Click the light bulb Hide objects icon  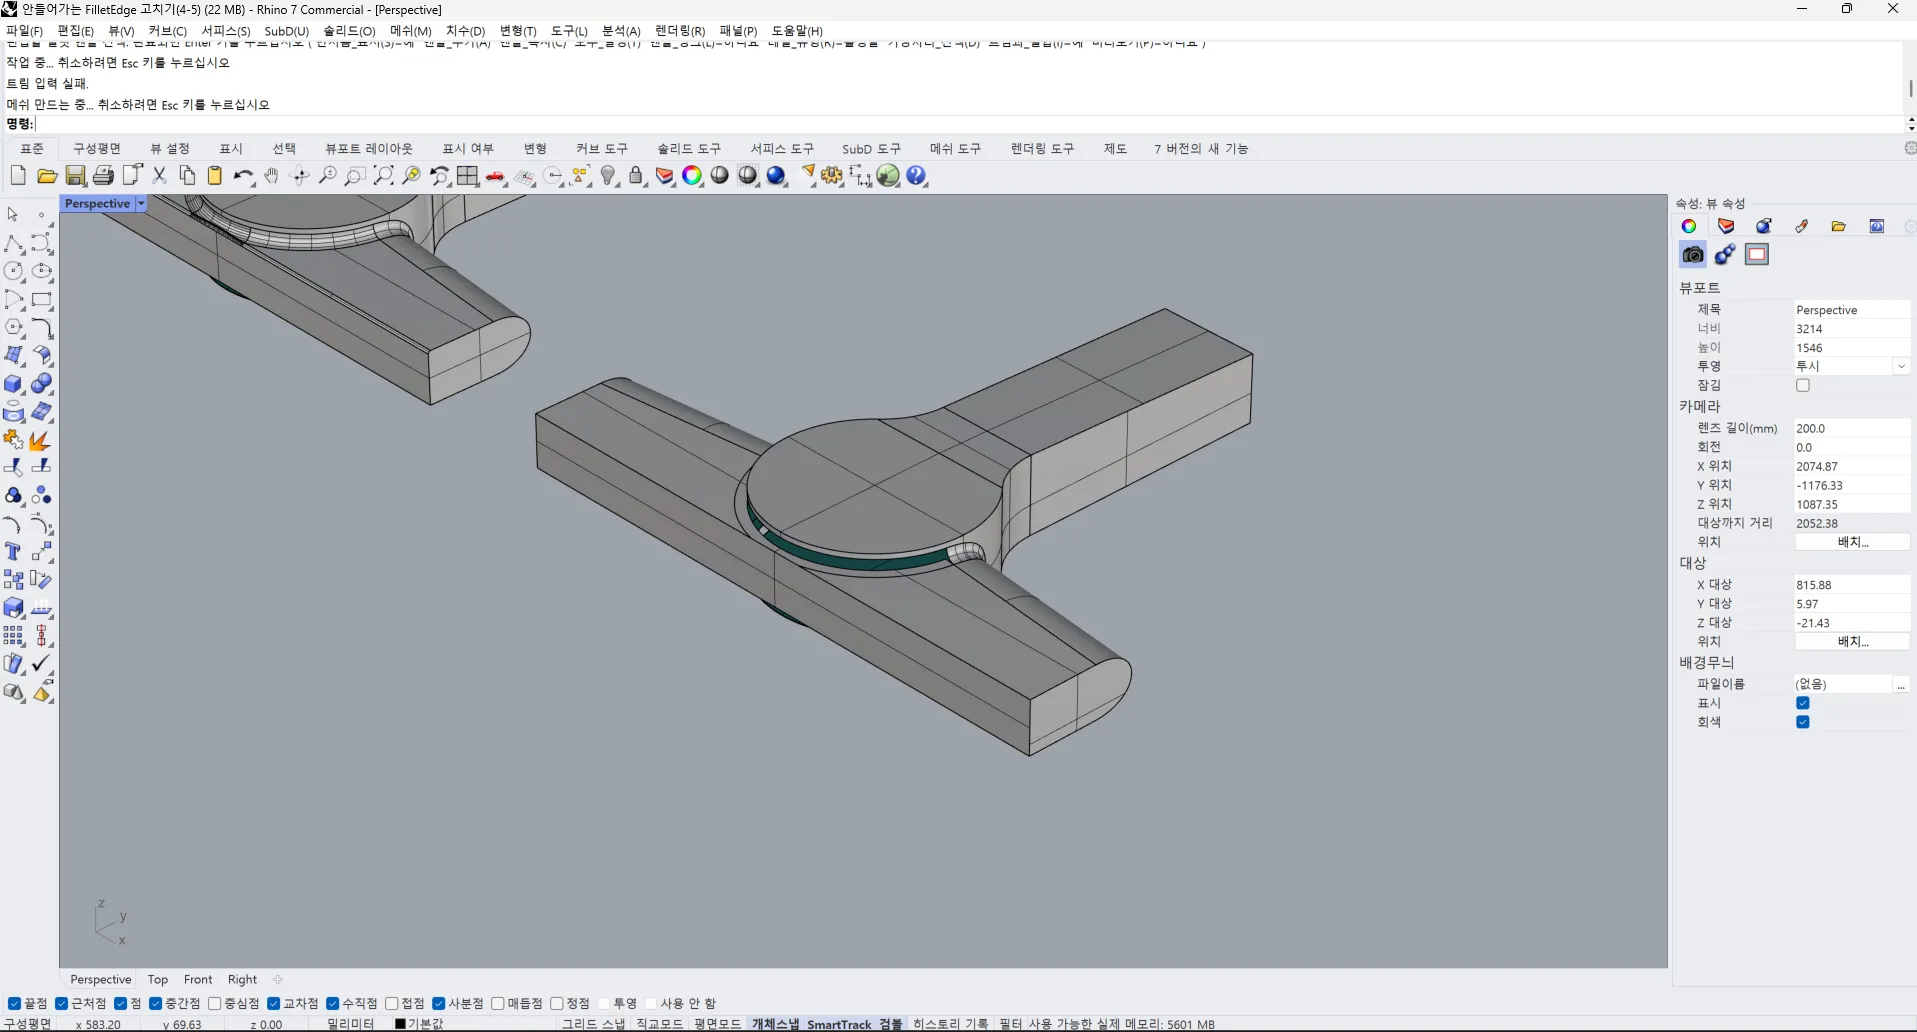(608, 176)
